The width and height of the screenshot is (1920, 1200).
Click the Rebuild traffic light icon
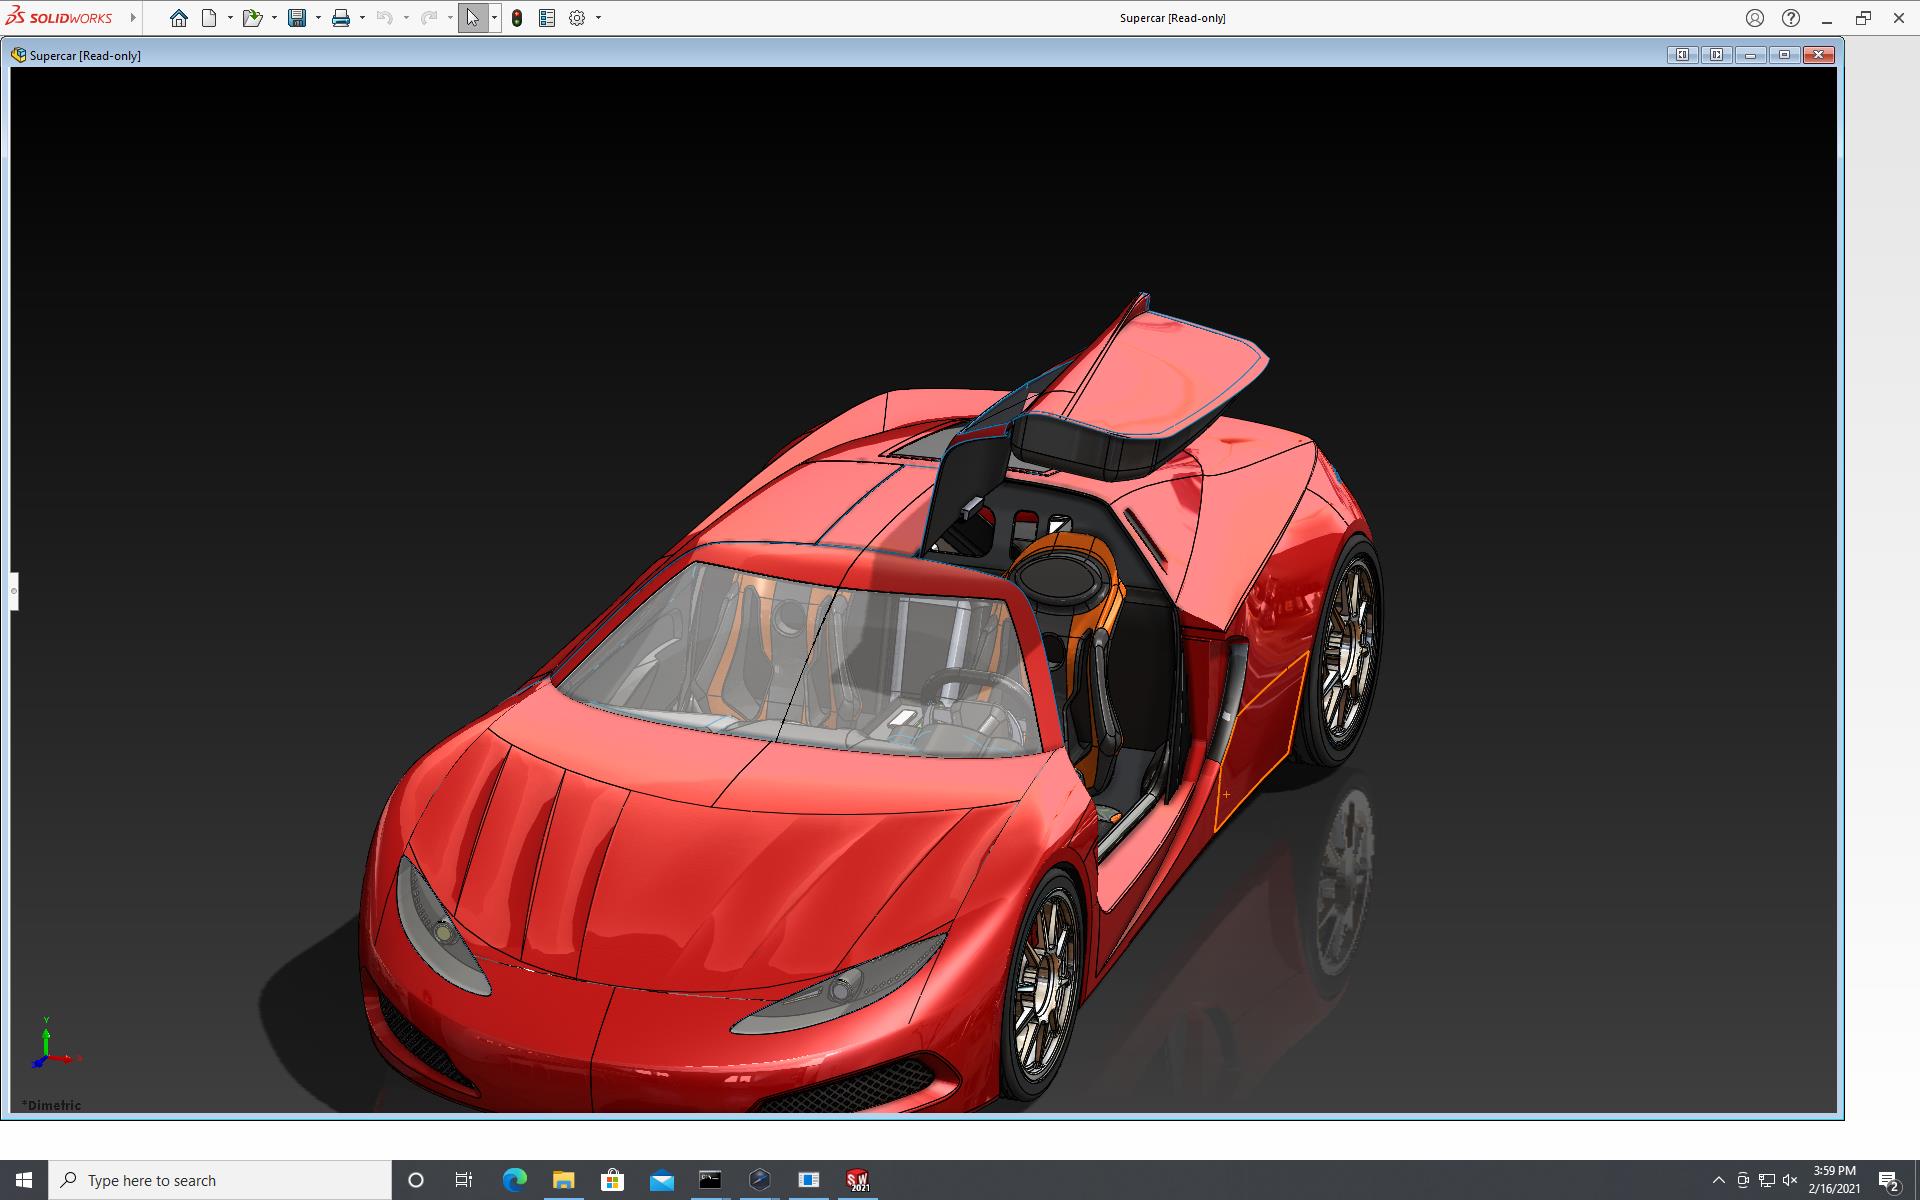[517, 18]
